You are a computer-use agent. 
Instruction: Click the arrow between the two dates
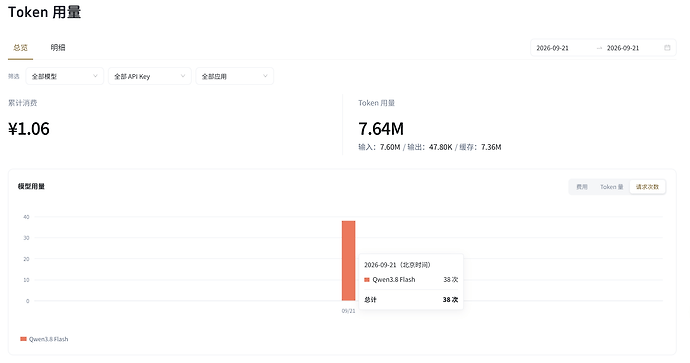pos(599,48)
